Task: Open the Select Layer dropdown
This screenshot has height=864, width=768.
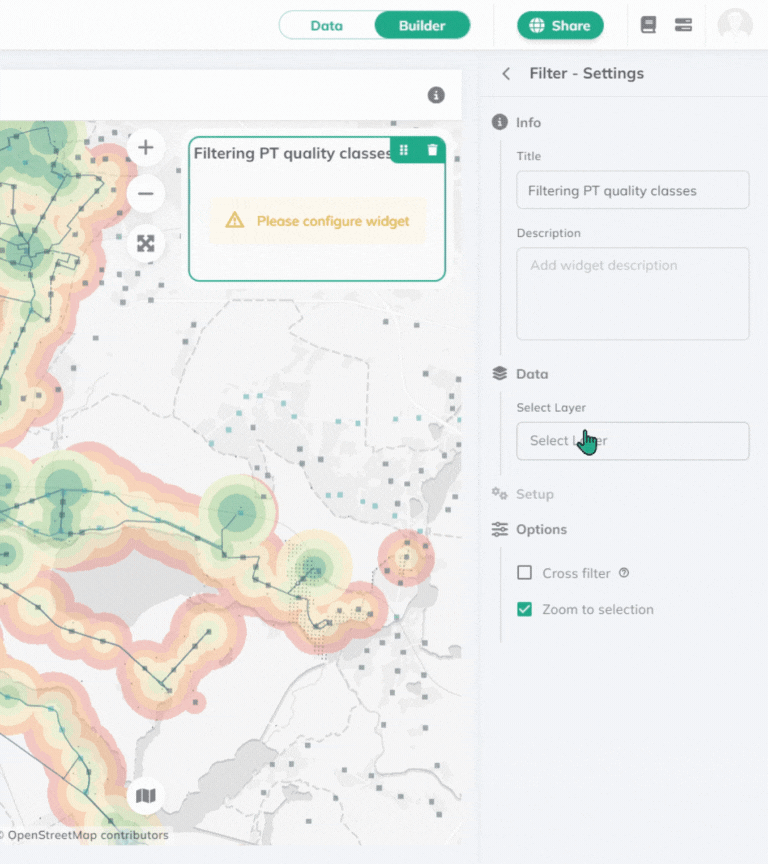Action: click(x=632, y=441)
